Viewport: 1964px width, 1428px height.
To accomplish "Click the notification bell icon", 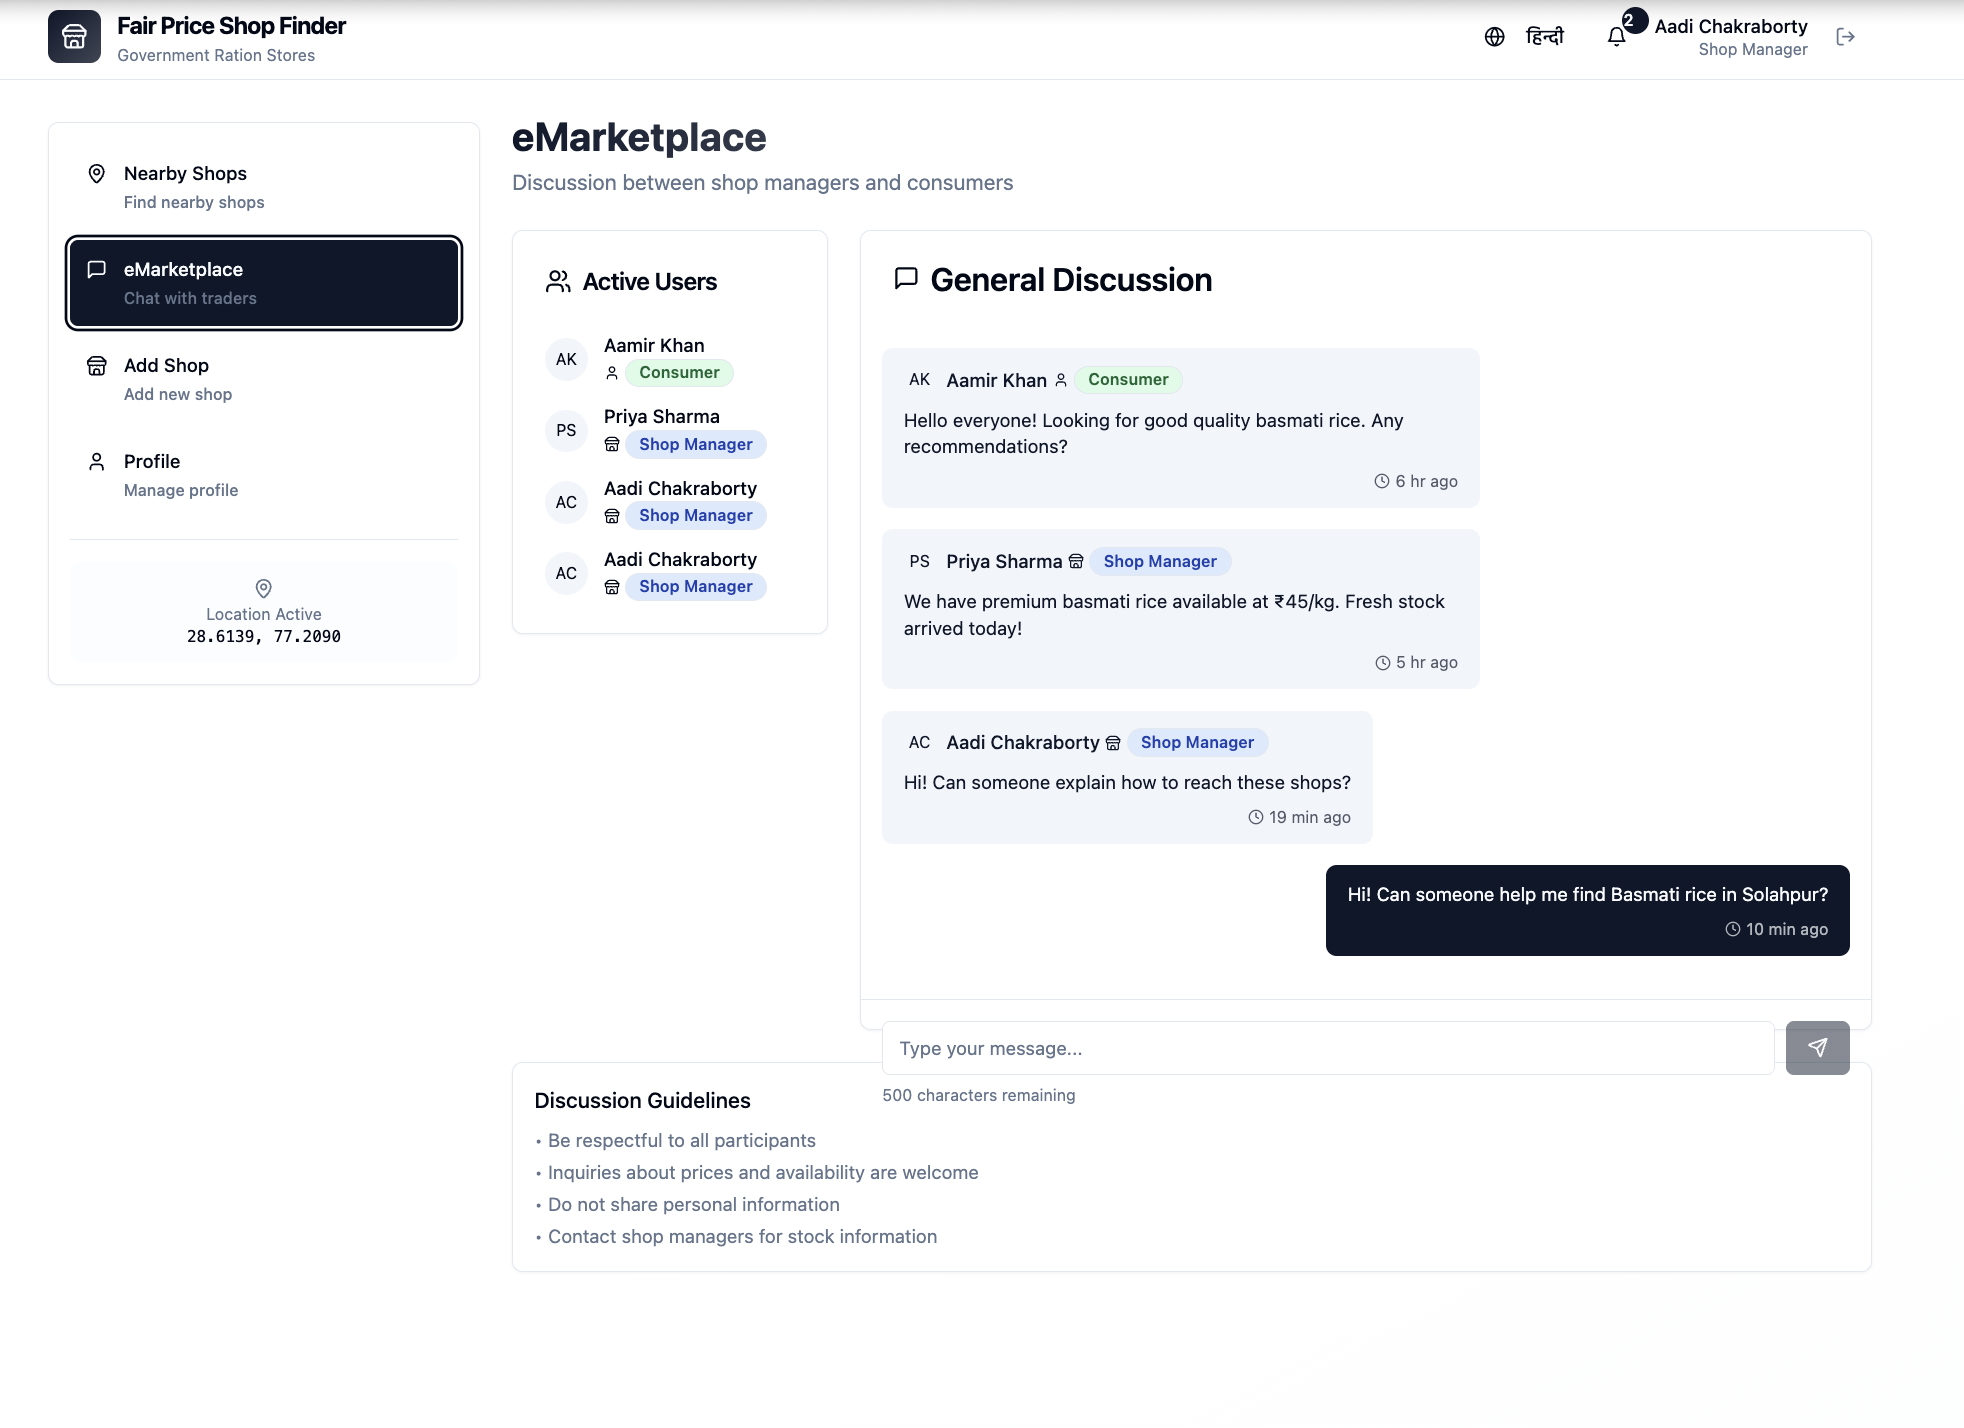I will click(1616, 37).
